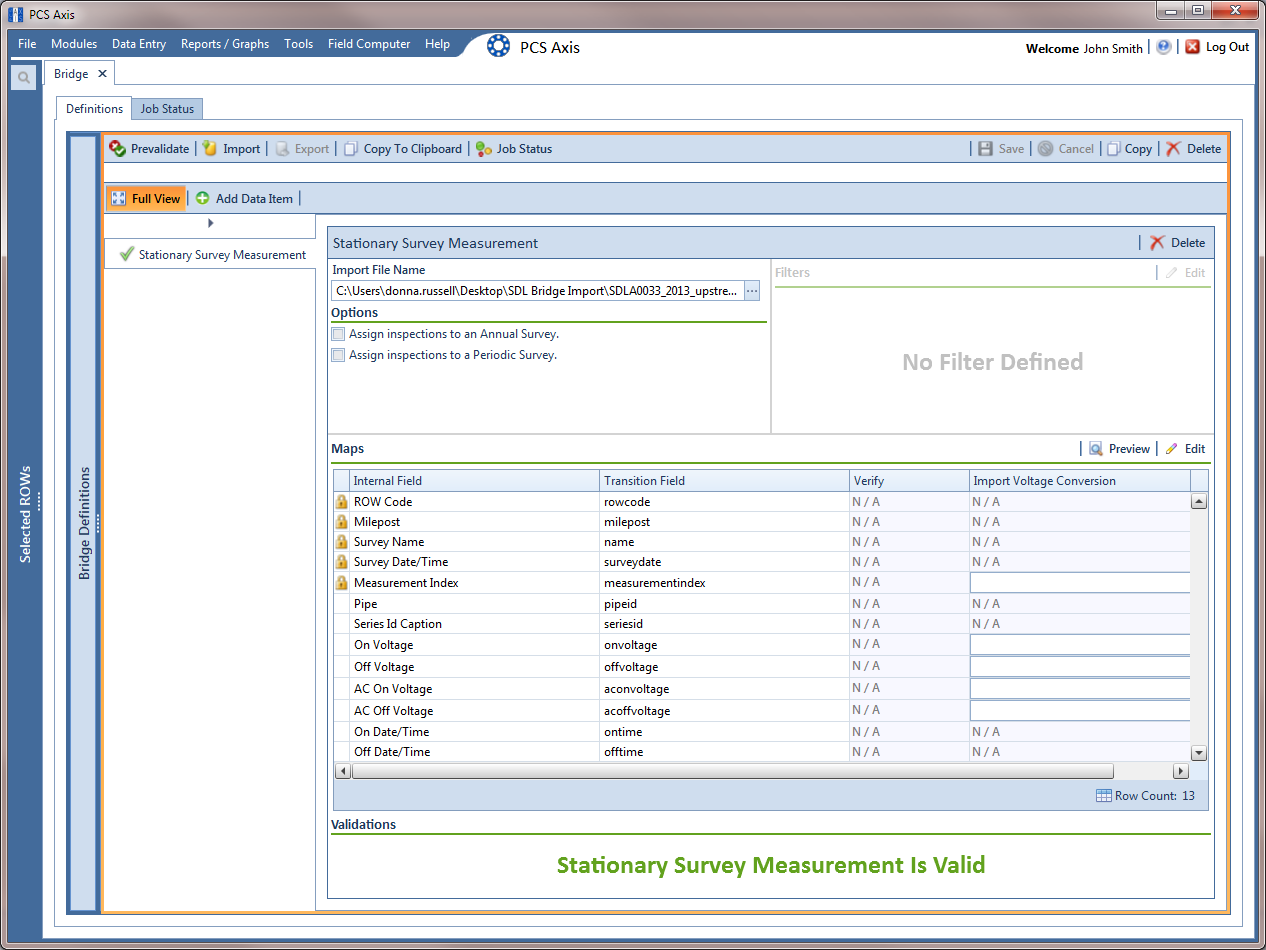Screen dimensions: 1266x950
Task: Click the maps grid scroll up arrow
Action: click(x=1199, y=502)
